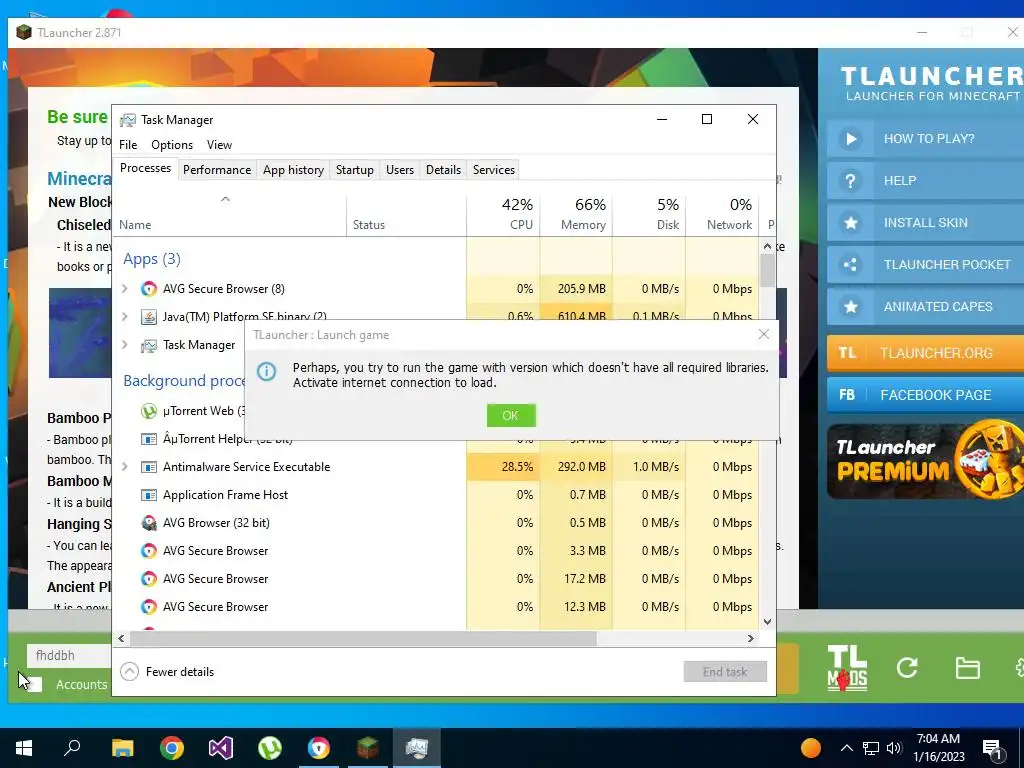Screen dimensions: 1024x768
Task: Open taskbar Search magnifier
Action: 72,748
